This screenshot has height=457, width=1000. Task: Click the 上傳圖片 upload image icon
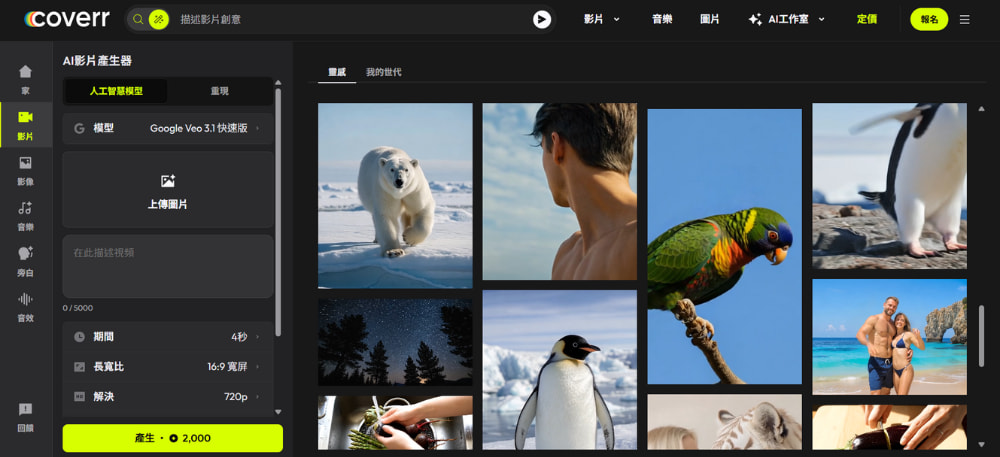[x=168, y=181]
